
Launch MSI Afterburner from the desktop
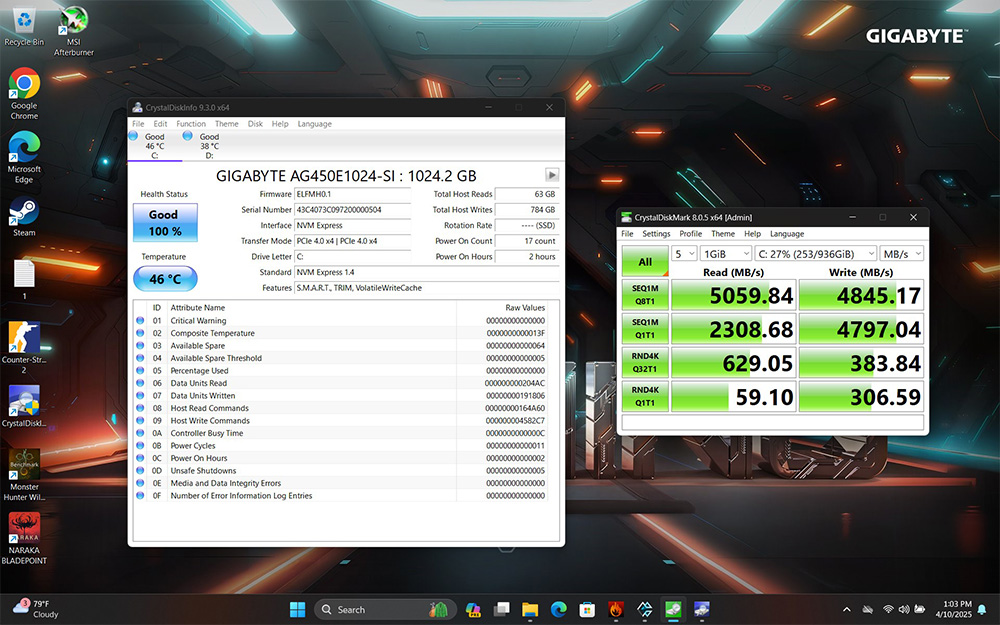point(73,31)
